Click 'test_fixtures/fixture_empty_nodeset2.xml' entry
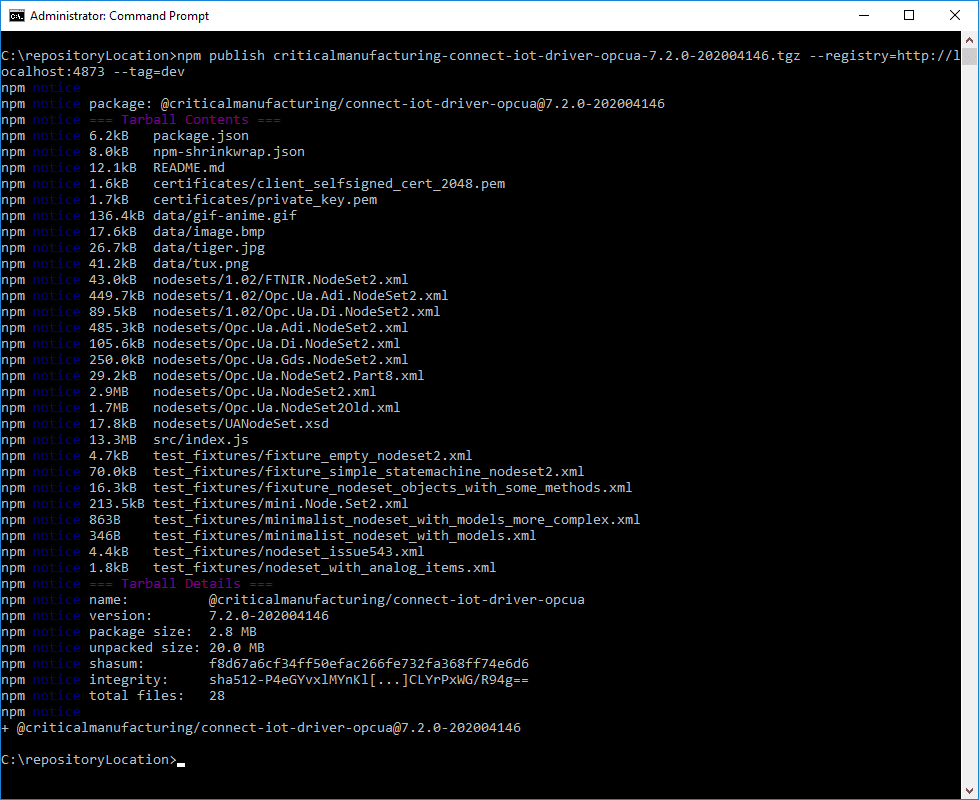 [312, 456]
